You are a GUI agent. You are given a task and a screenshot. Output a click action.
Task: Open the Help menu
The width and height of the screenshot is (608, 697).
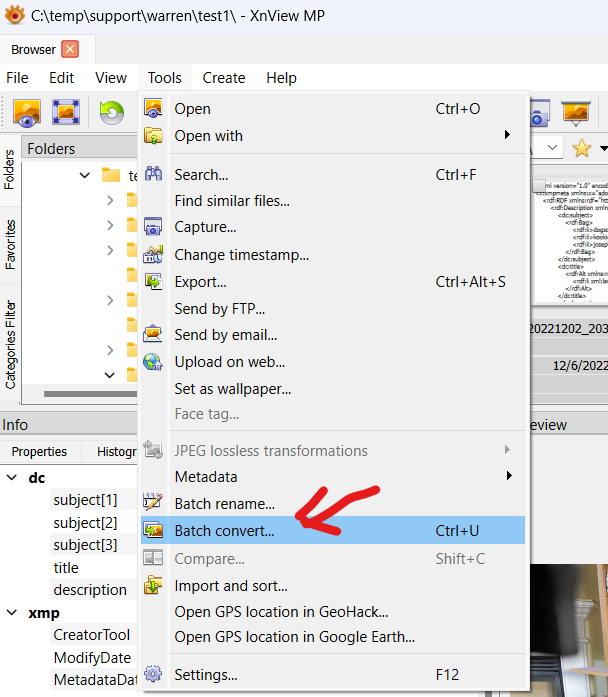(281, 78)
